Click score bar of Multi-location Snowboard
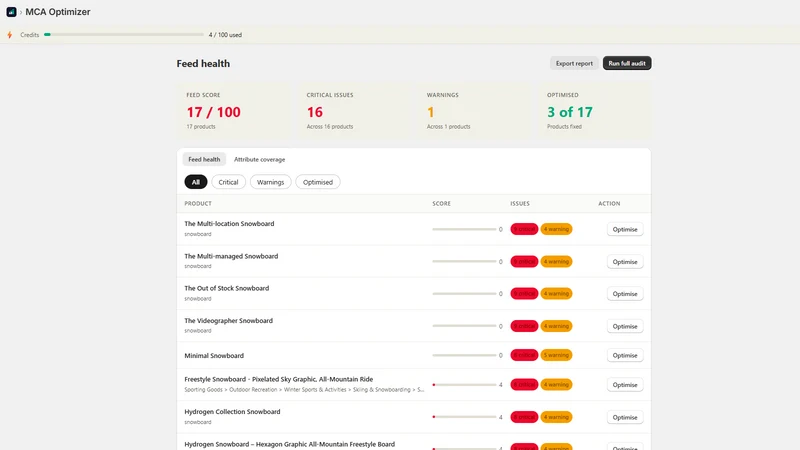Image resolution: width=800 pixels, height=450 pixels. click(x=464, y=229)
